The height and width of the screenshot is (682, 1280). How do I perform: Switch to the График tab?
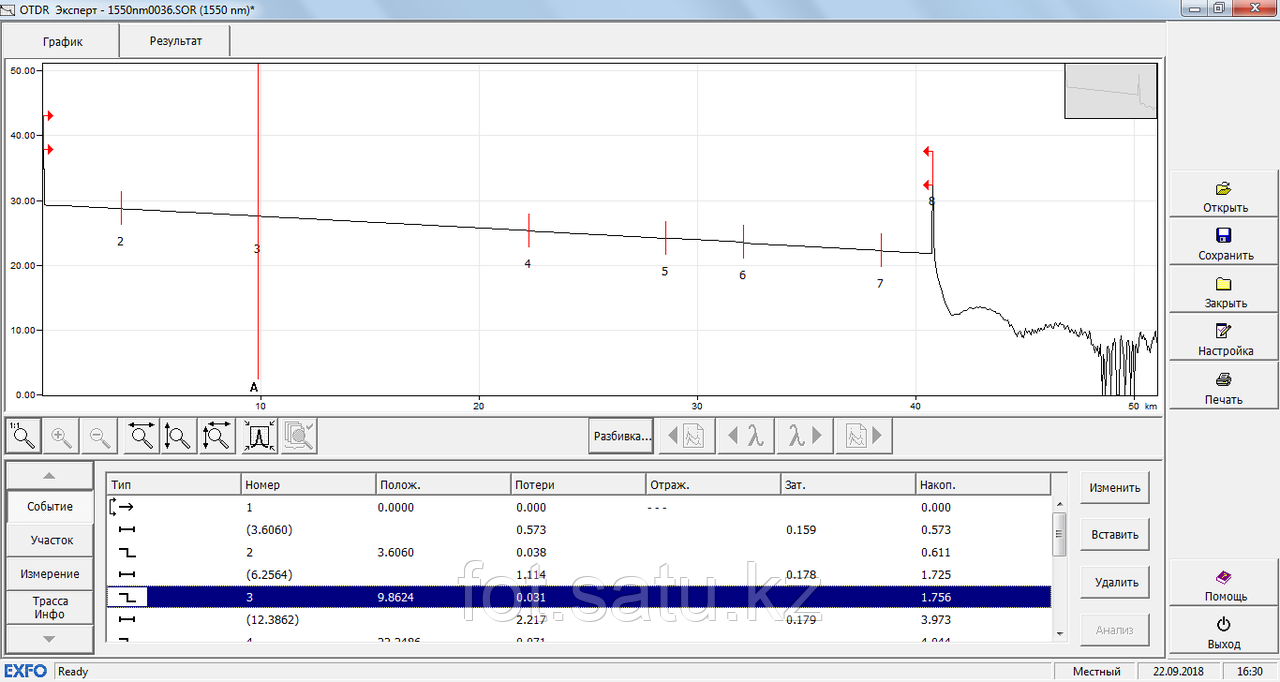tap(62, 42)
